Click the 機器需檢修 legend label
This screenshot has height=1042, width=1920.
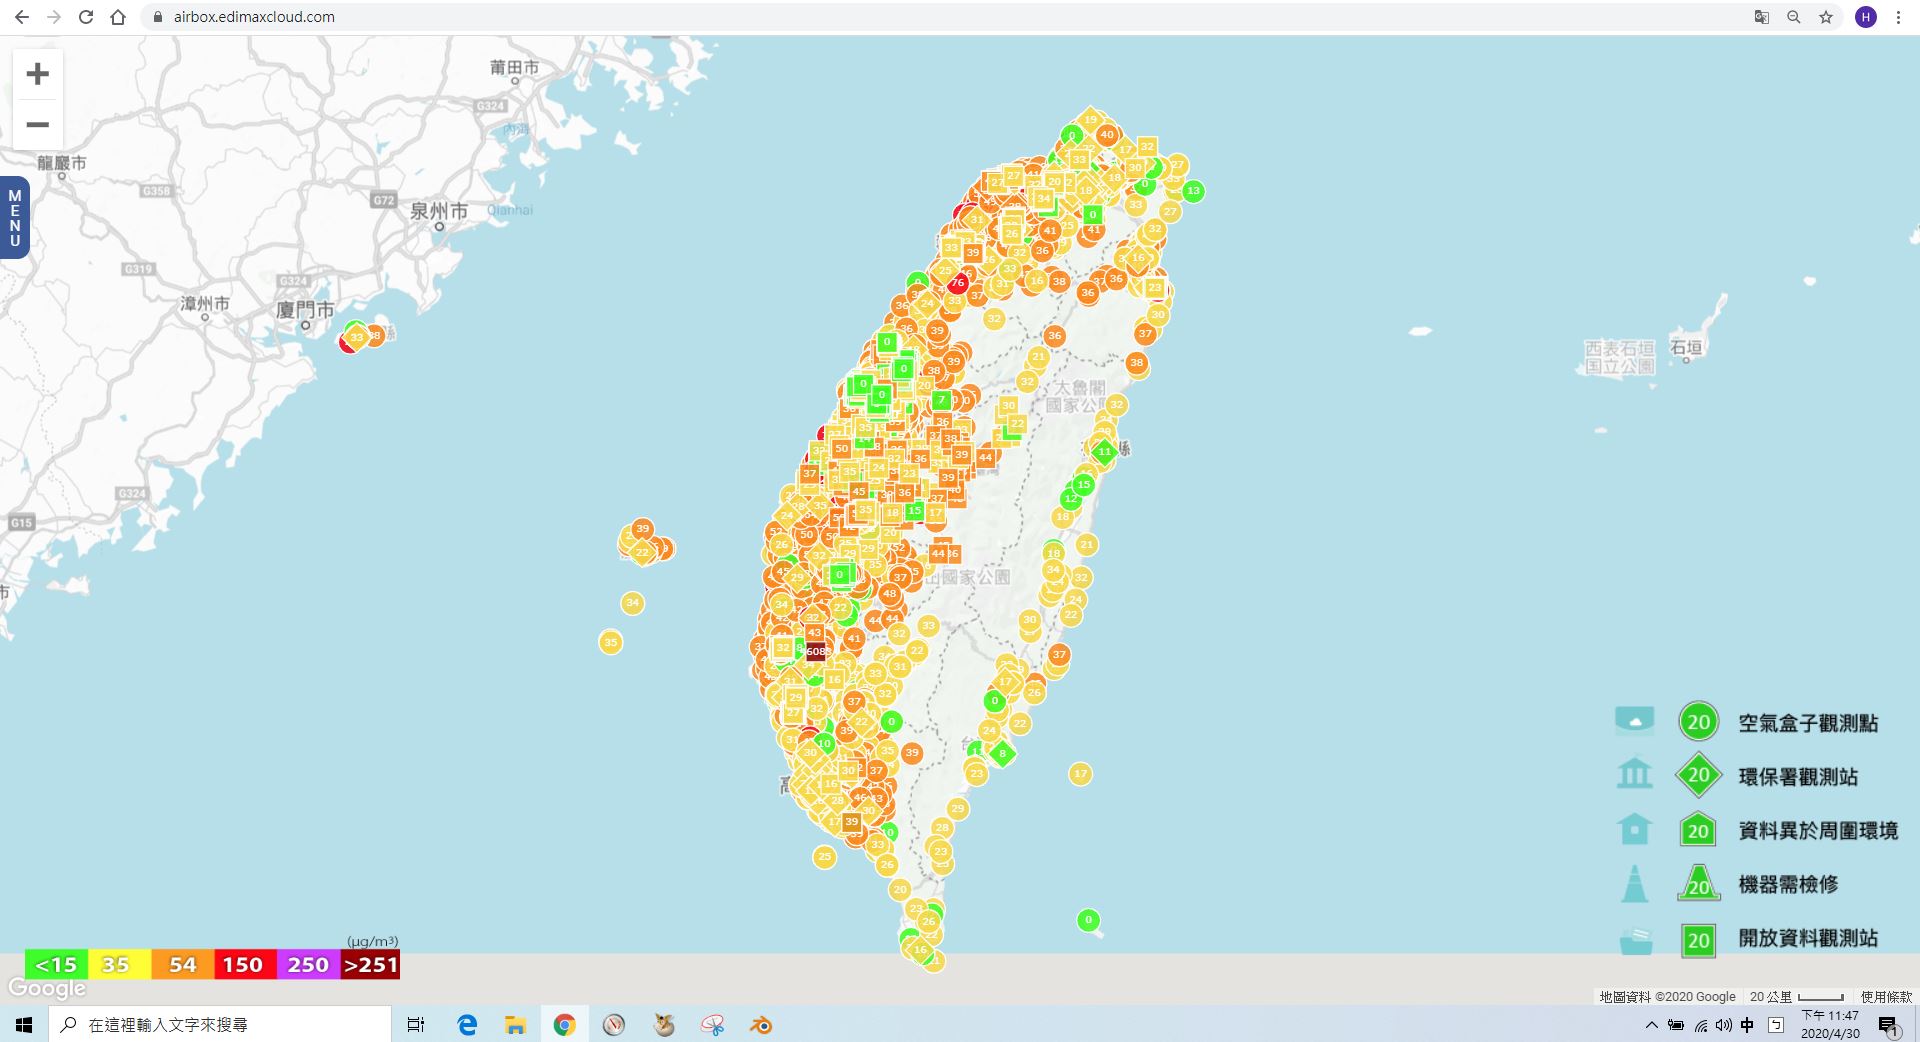pyautogui.click(x=1788, y=885)
